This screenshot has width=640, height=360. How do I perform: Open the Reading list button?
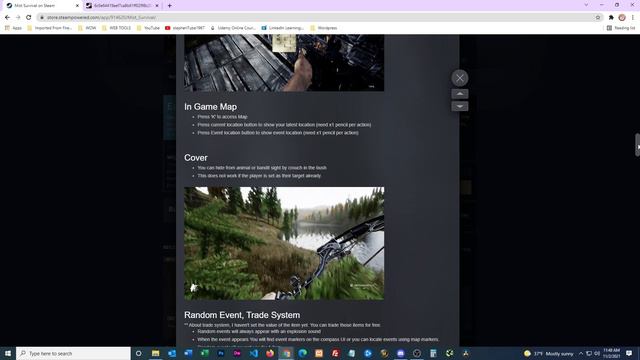click(x=621, y=28)
